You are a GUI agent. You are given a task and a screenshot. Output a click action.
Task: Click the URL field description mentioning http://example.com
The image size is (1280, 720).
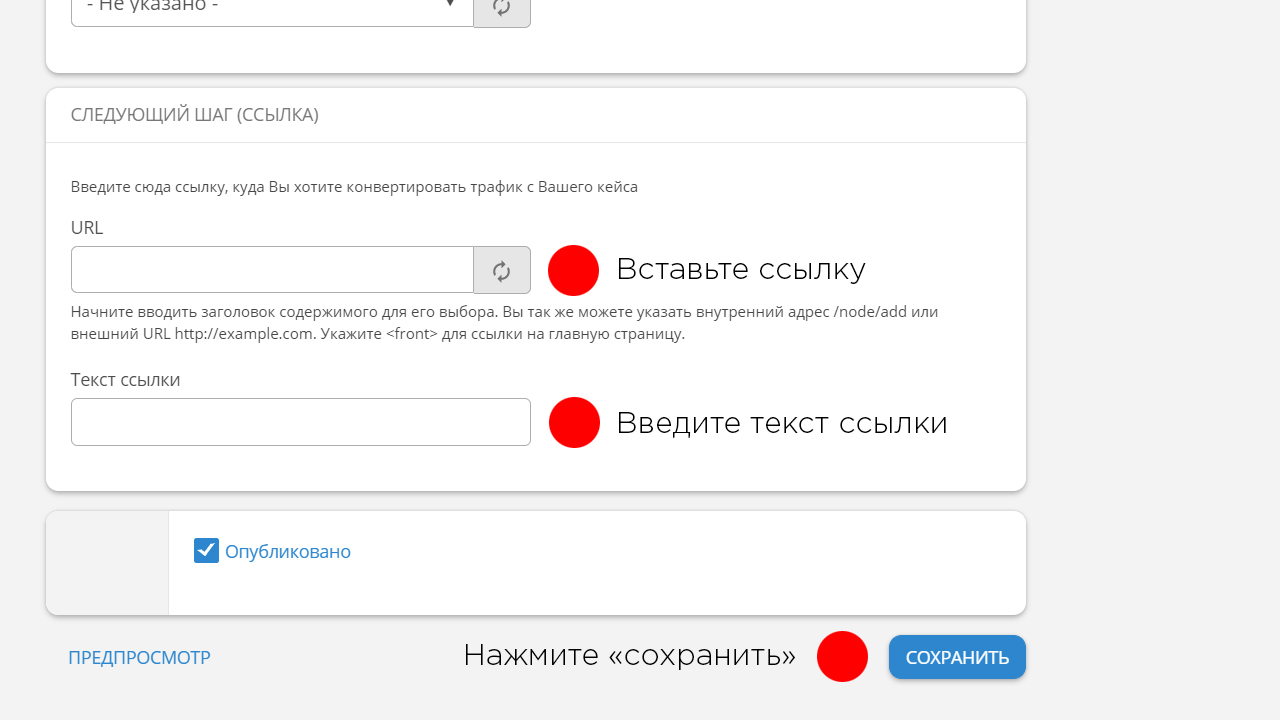tap(505, 322)
